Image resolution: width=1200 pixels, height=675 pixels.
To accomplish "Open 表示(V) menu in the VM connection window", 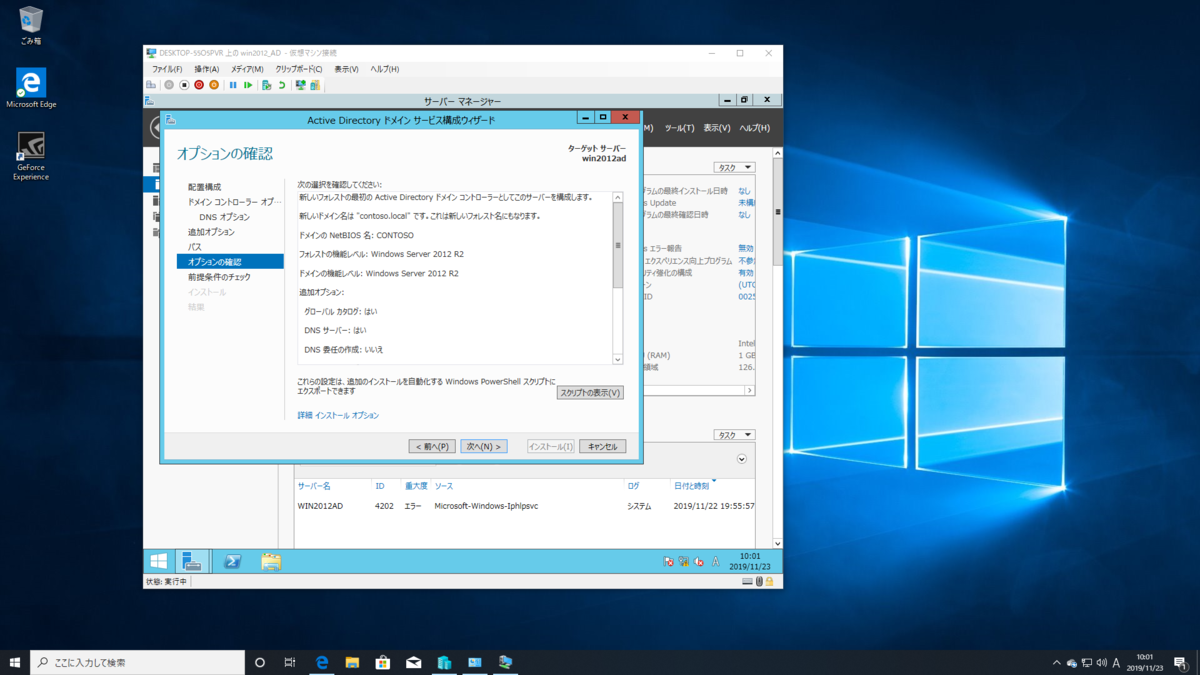I will (346, 70).
